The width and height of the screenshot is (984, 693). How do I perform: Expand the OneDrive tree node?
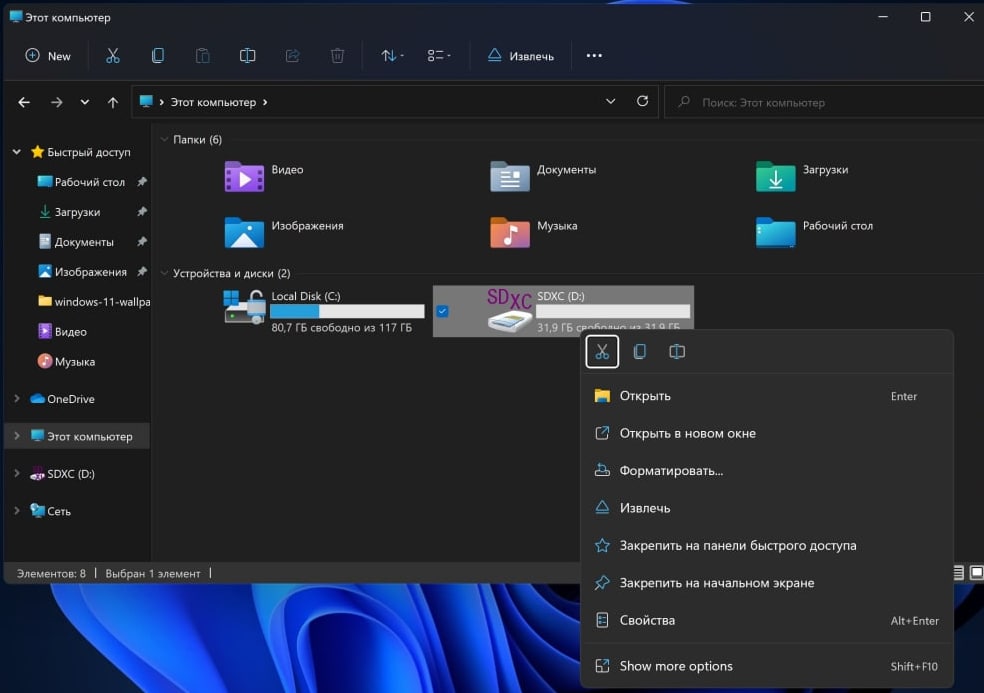(x=17, y=399)
